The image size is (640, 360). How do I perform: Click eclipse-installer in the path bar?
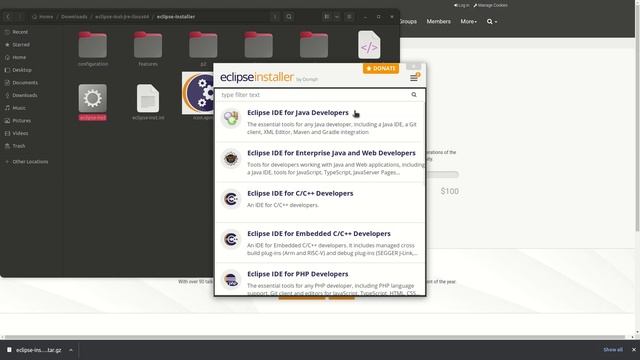click(176, 17)
